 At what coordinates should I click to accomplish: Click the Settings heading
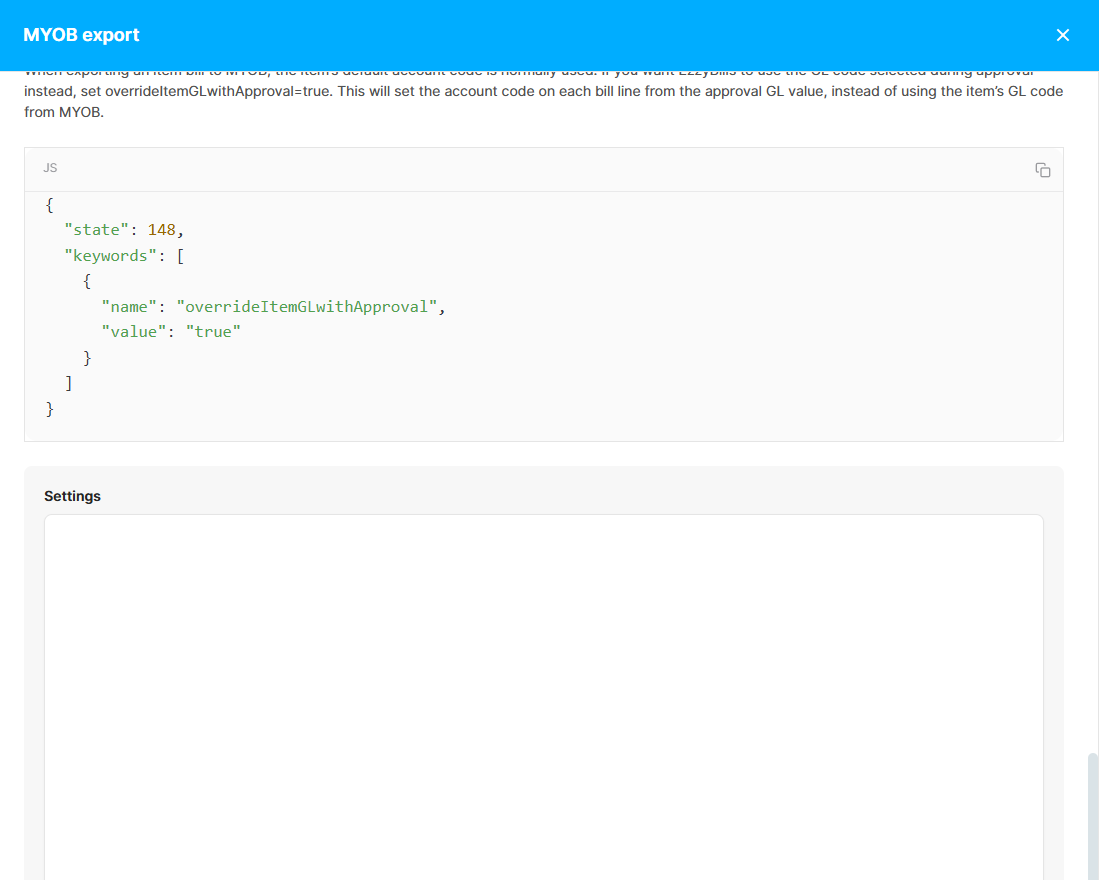click(72, 496)
